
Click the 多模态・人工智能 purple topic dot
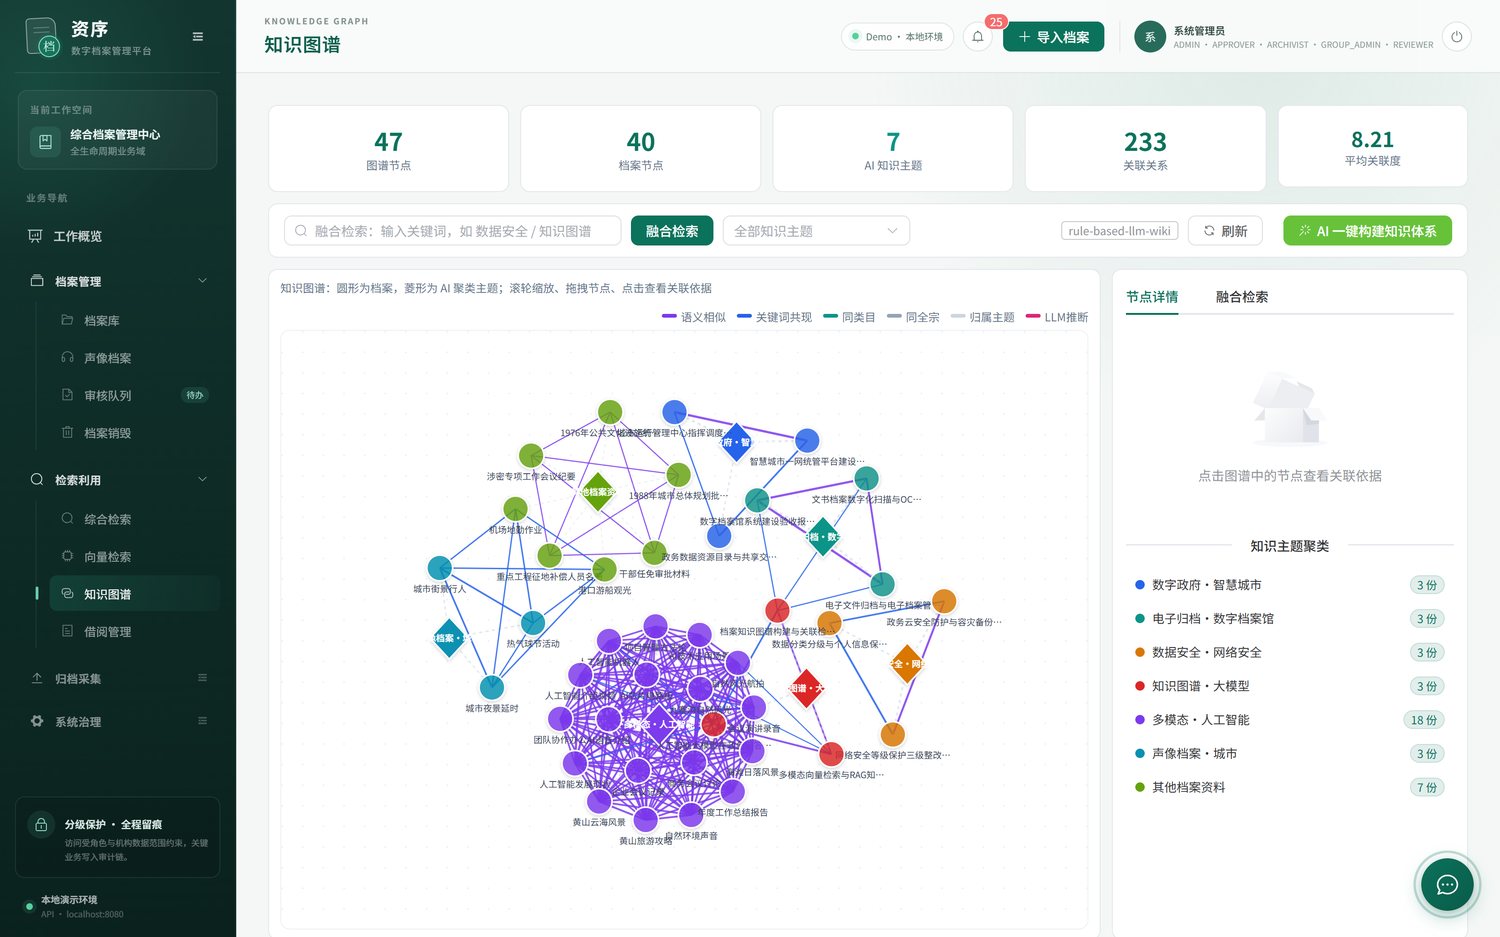tap(1140, 719)
